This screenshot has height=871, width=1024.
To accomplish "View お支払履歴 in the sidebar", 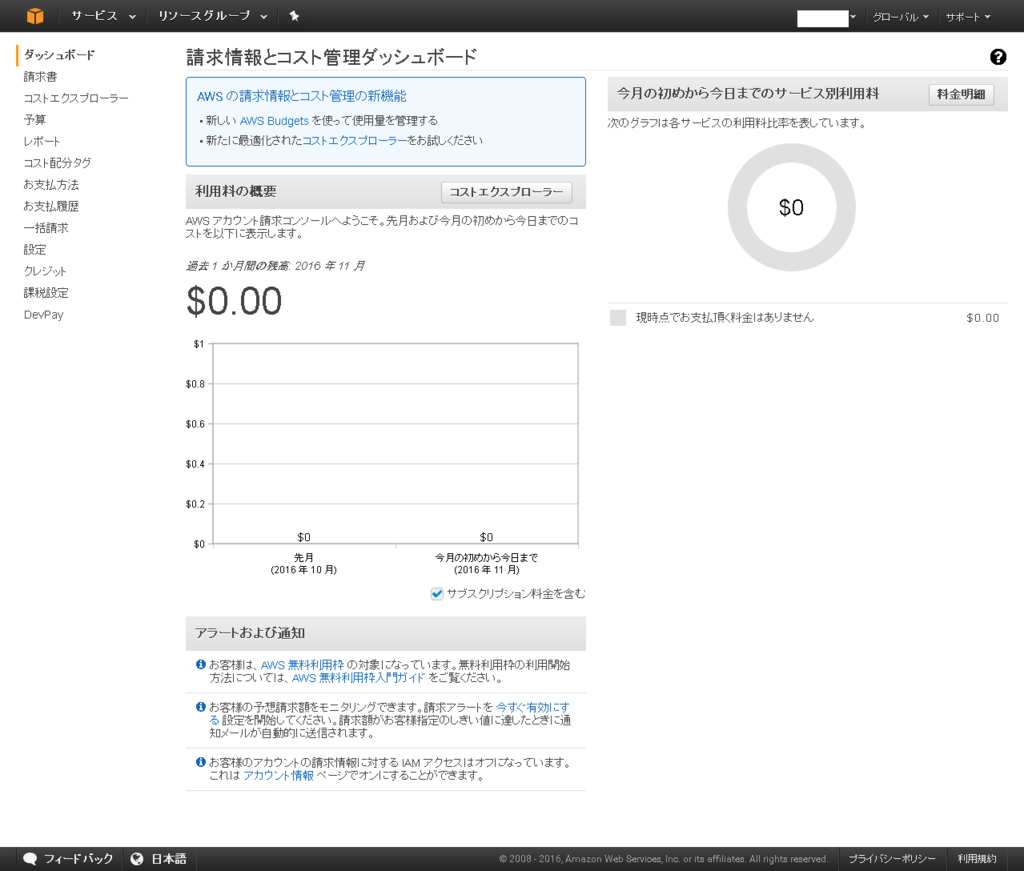I will (51, 206).
